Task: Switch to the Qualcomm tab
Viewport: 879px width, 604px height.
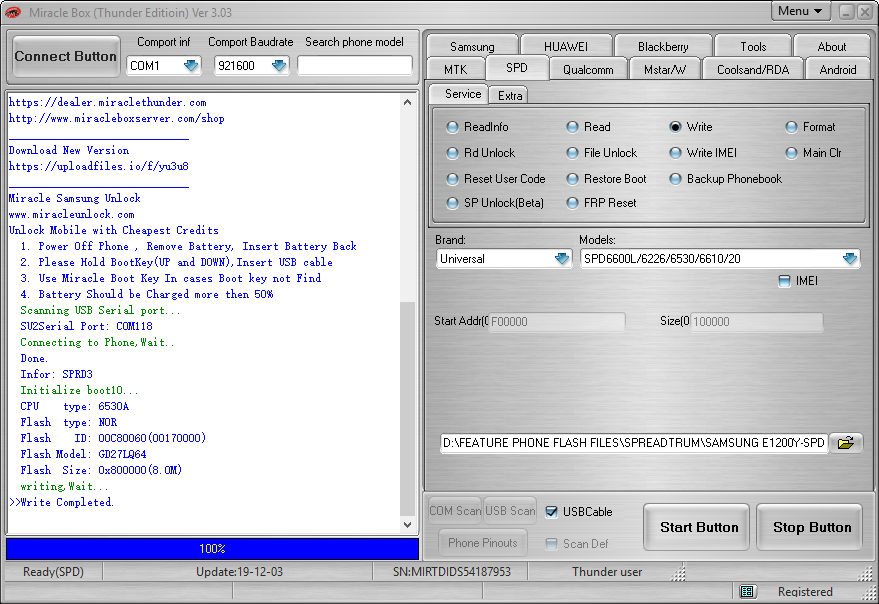Action: click(x=587, y=70)
